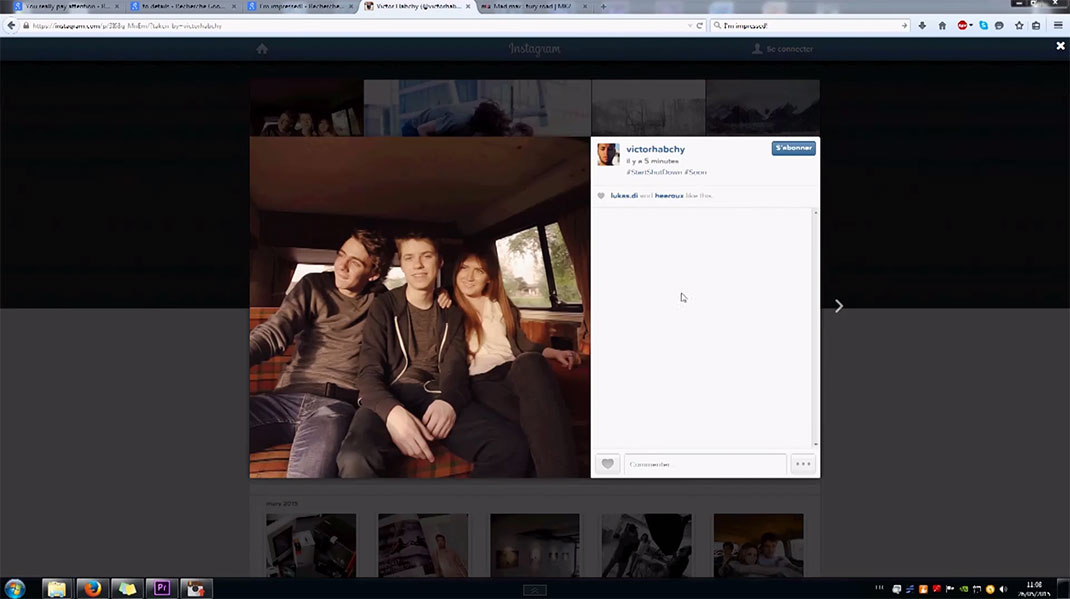Click the Firefox back arrow button
The width and height of the screenshot is (1070, 599).
(x=12, y=25)
